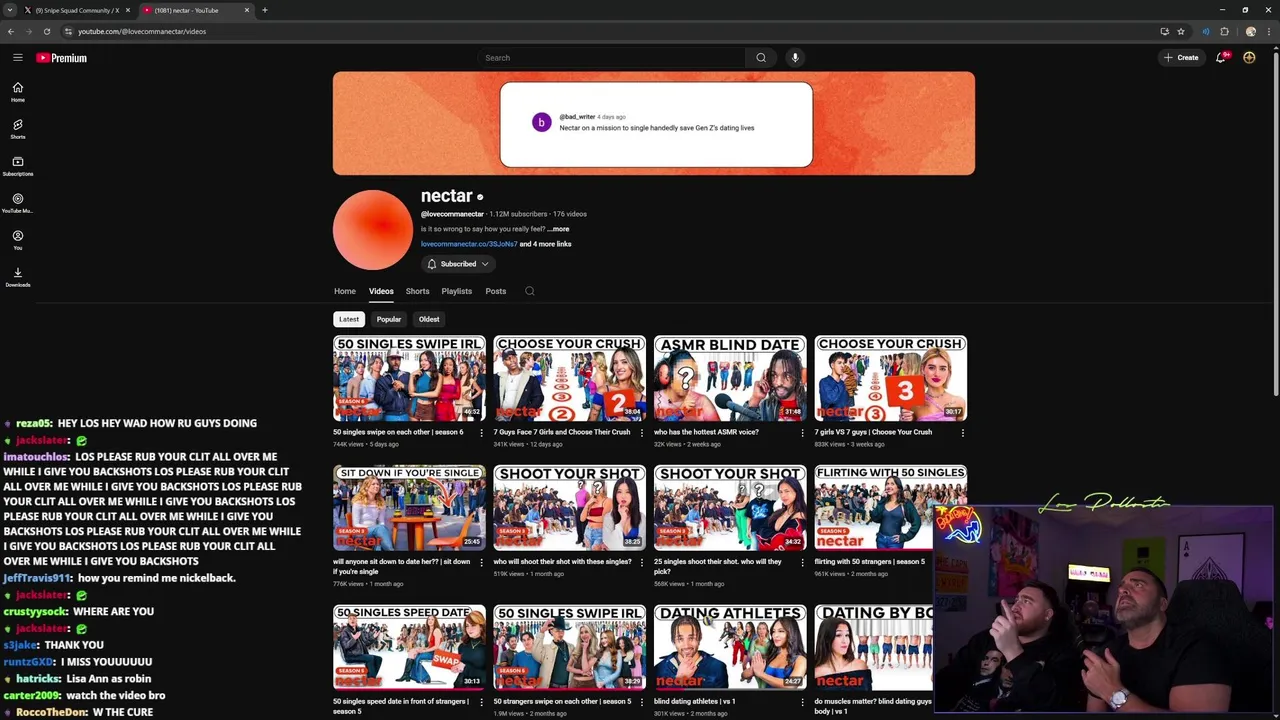Sort videos by Latest chip
Viewport: 1280px width, 720px height.
pos(349,319)
